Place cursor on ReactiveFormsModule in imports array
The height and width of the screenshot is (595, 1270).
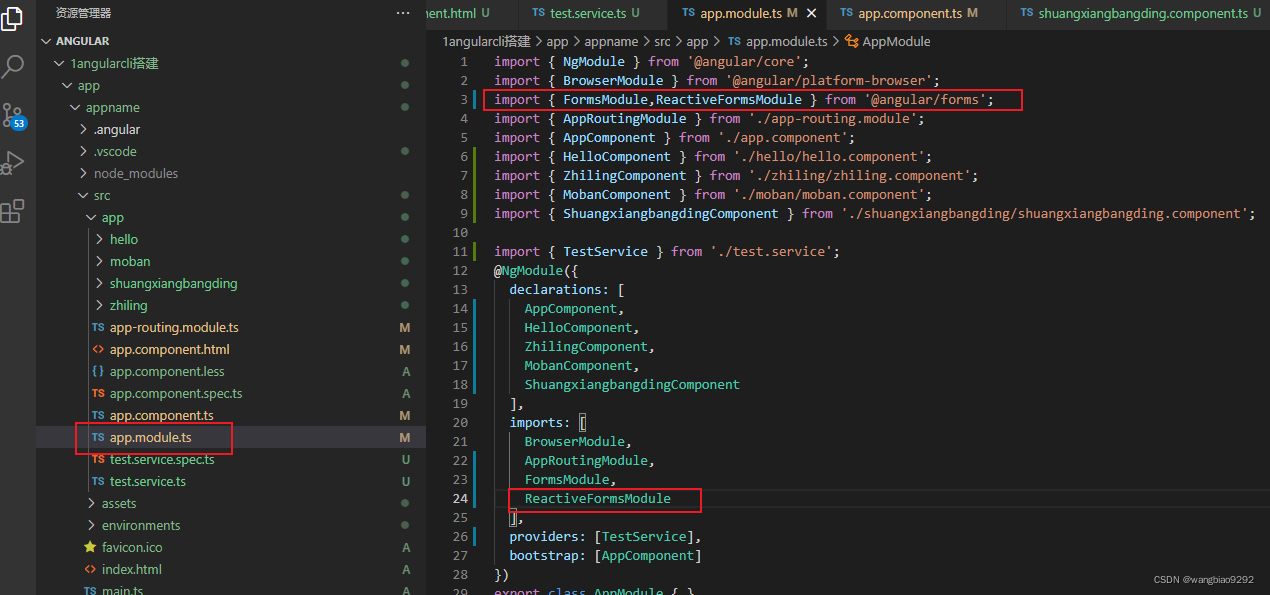[x=598, y=498]
